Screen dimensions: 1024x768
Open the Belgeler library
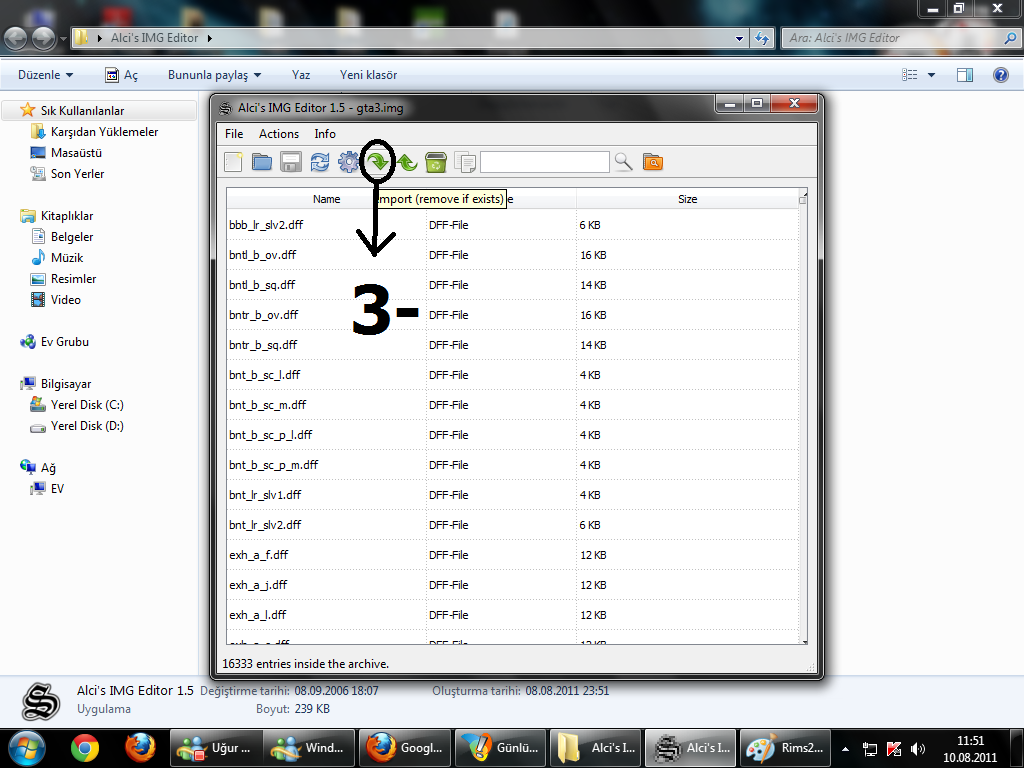coord(72,237)
